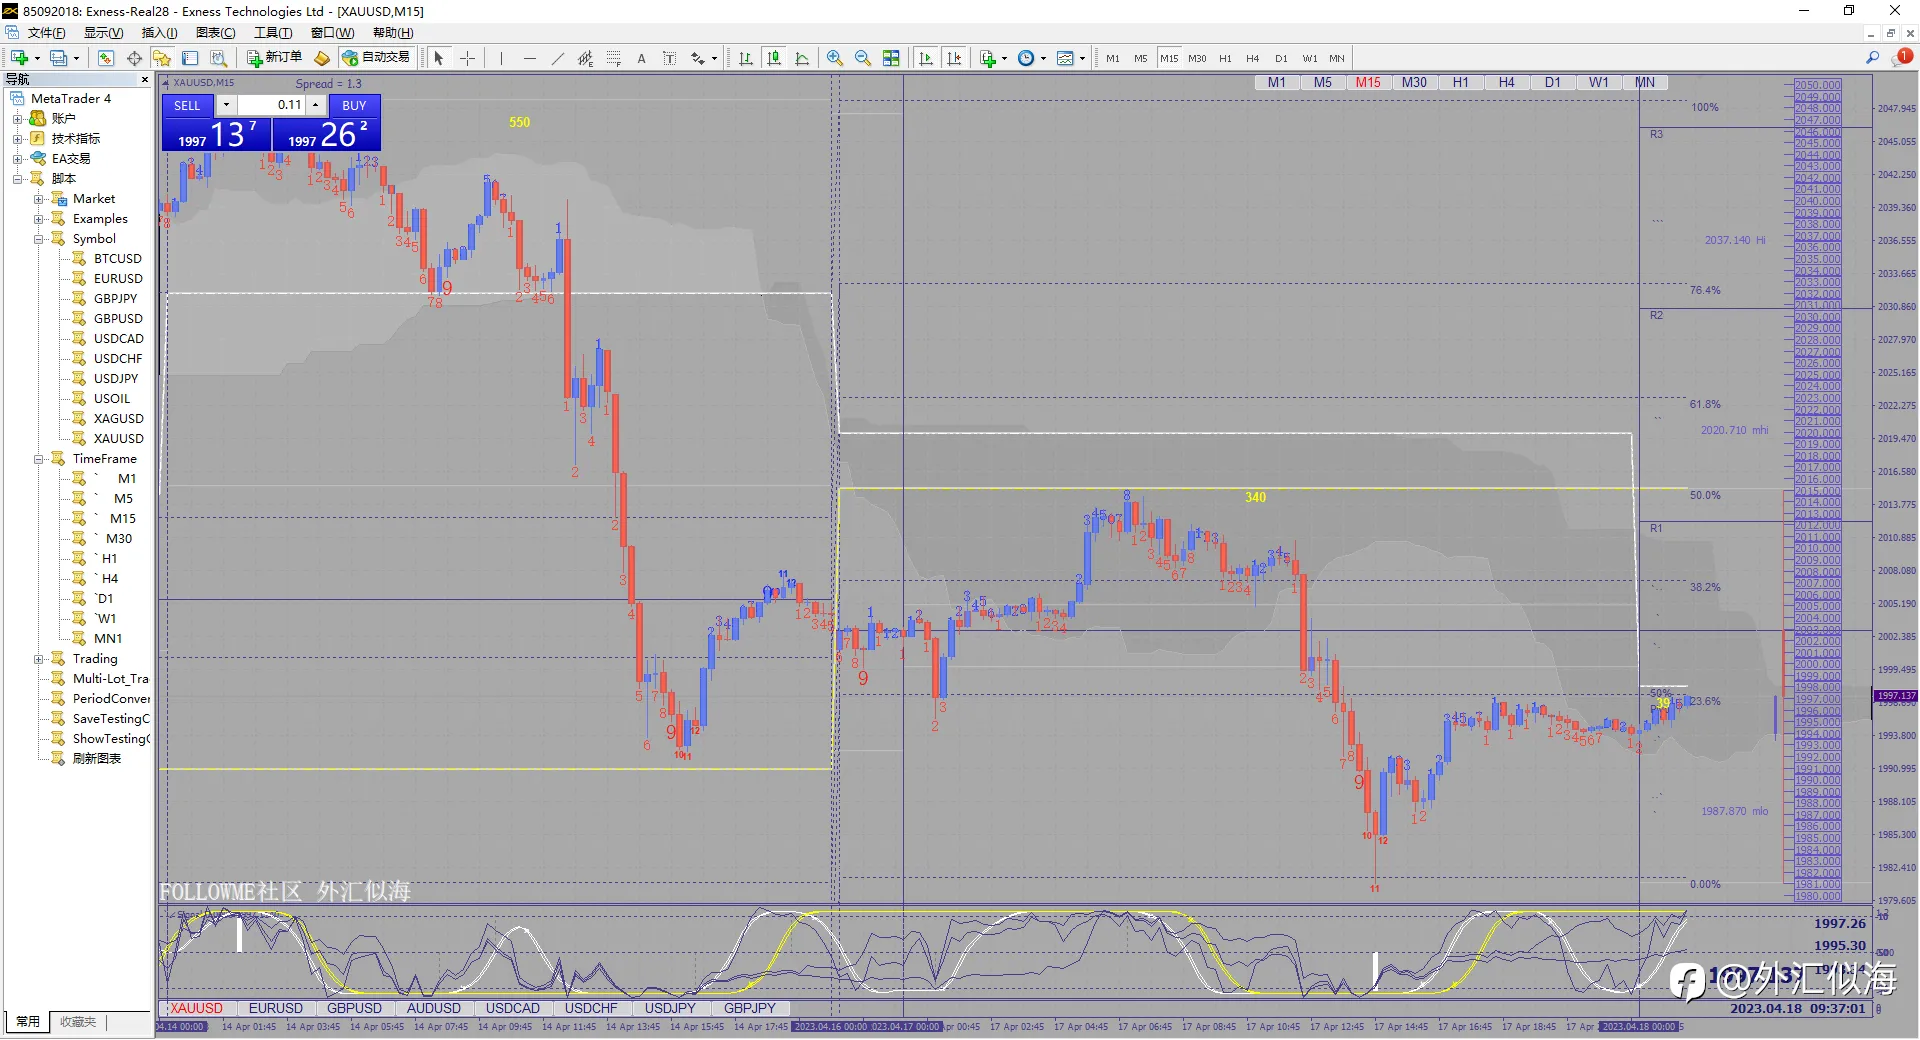1920x1040 pixels.
Task: Draw a horizontal line
Action: coord(529,58)
